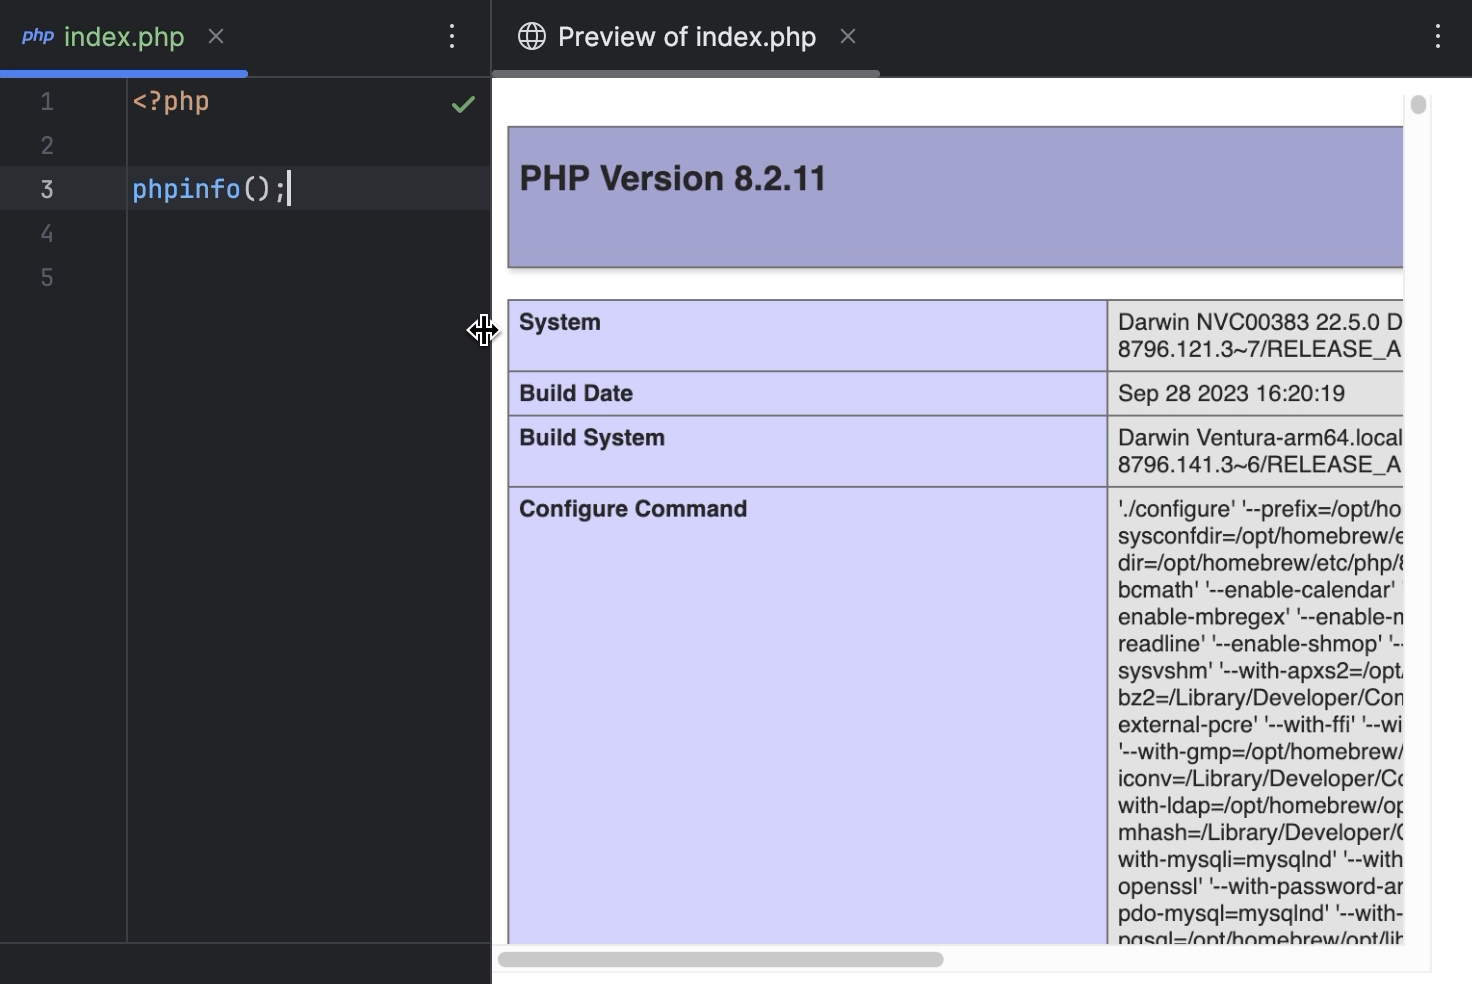The image size is (1472, 984).
Task: Switch to the index.php tab
Action: [x=123, y=36]
